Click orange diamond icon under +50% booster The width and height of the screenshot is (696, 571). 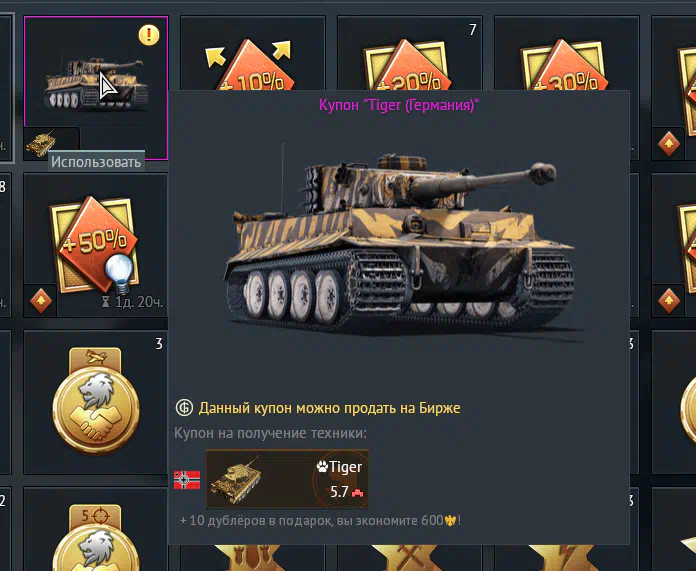[x=41, y=301]
